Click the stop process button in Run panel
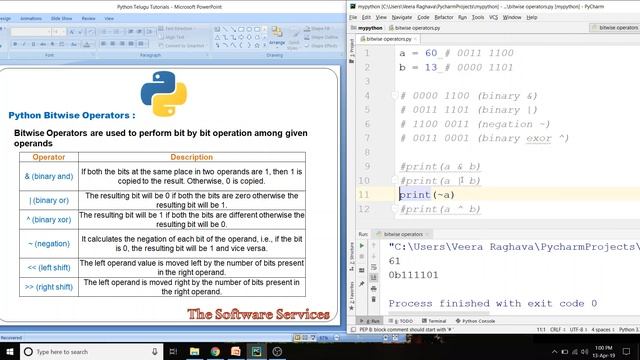 (362, 256)
